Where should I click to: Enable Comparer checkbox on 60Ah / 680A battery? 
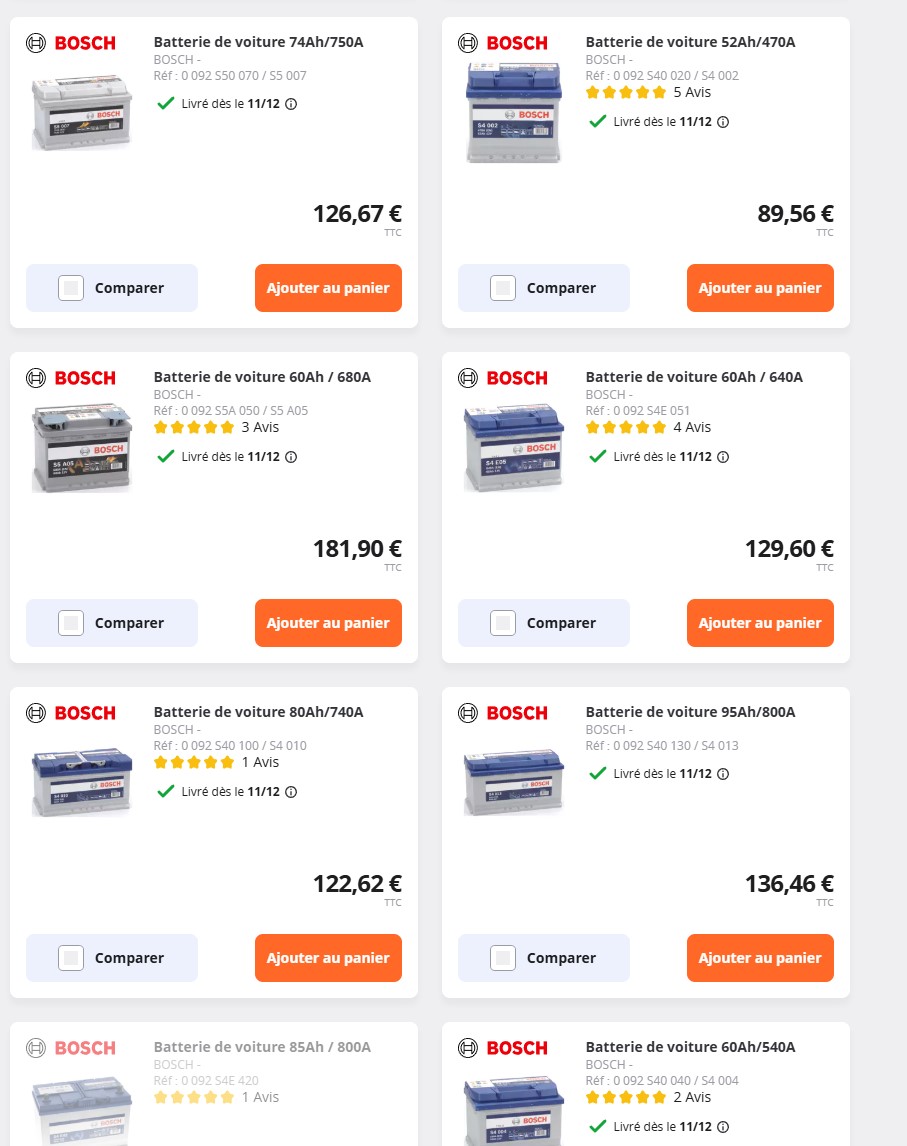click(x=71, y=623)
